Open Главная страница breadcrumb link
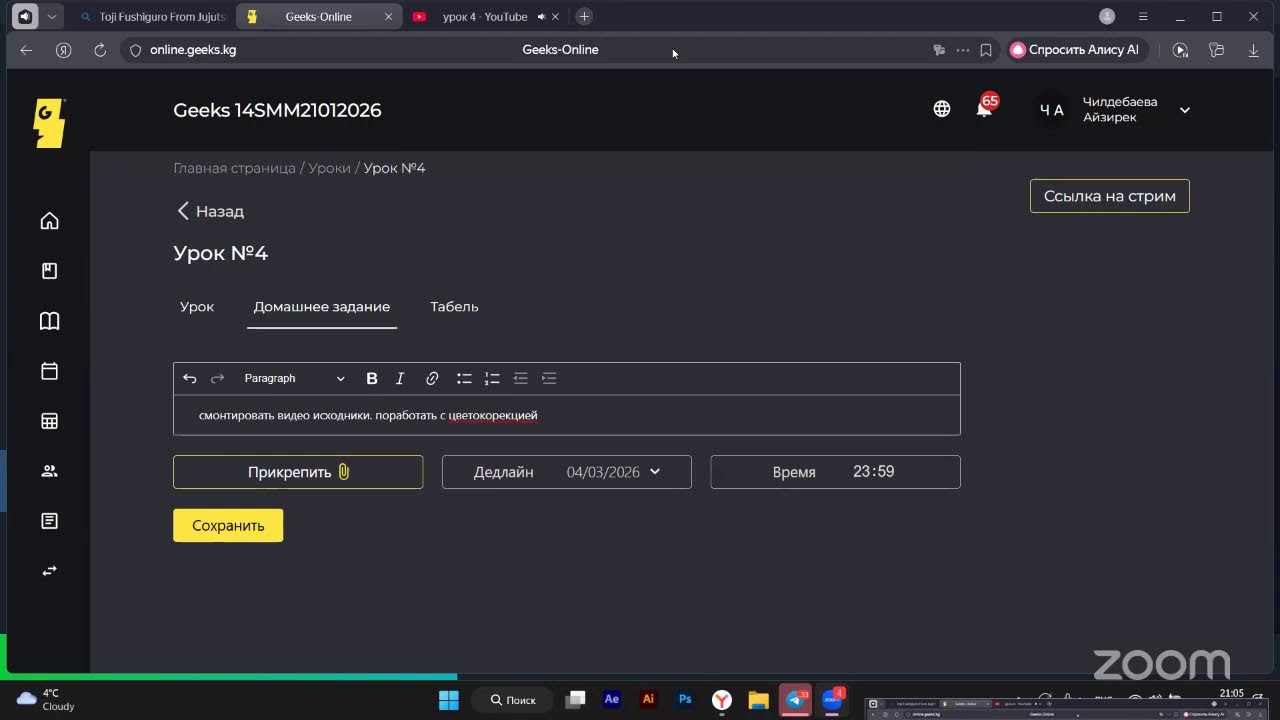Screen dimensions: 1280x720 tap(234, 168)
